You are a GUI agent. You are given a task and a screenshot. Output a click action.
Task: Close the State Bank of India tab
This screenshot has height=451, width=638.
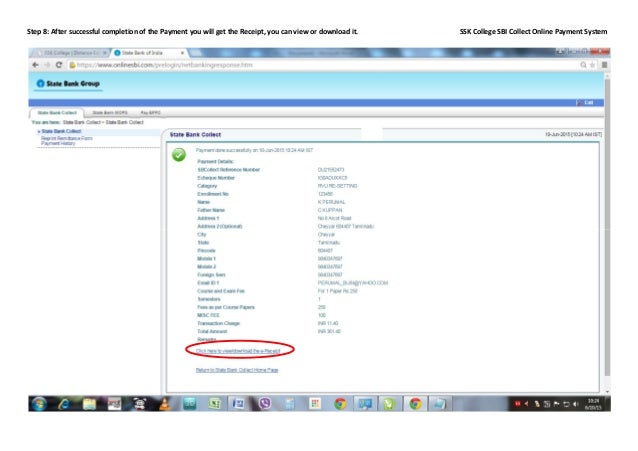click(x=182, y=53)
